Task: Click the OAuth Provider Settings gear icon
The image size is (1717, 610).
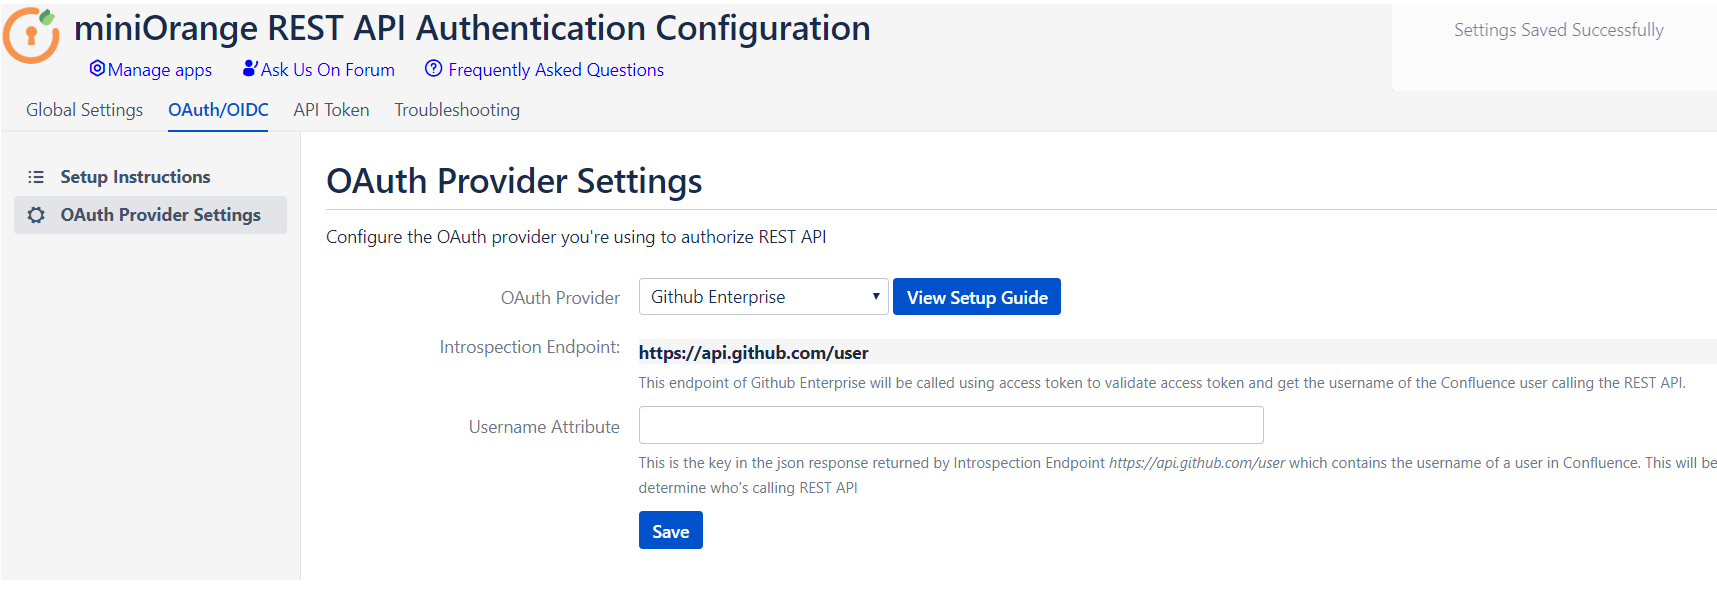Action: 36,215
